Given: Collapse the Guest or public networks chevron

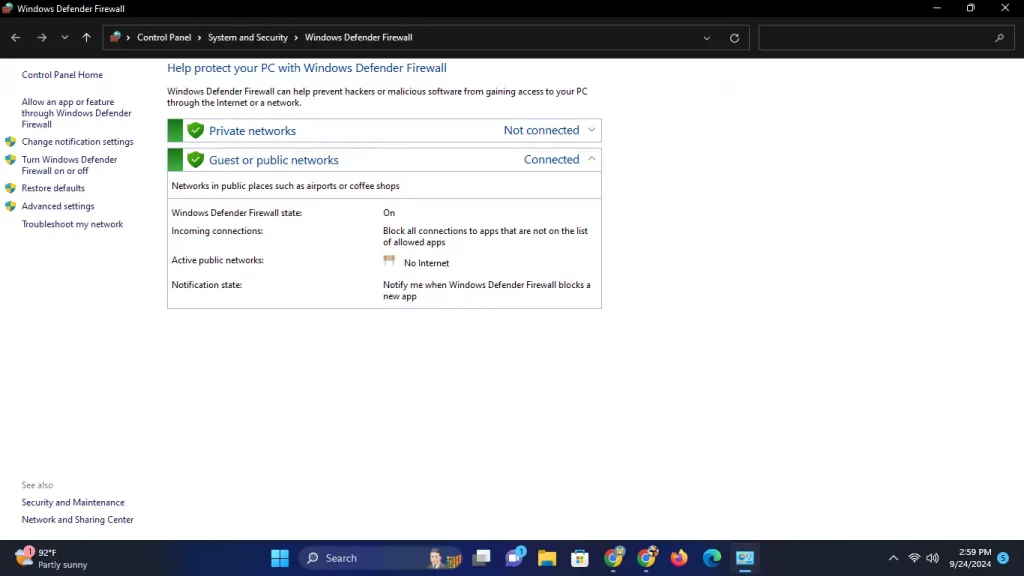Looking at the screenshot, I should [x=592, y=159].
